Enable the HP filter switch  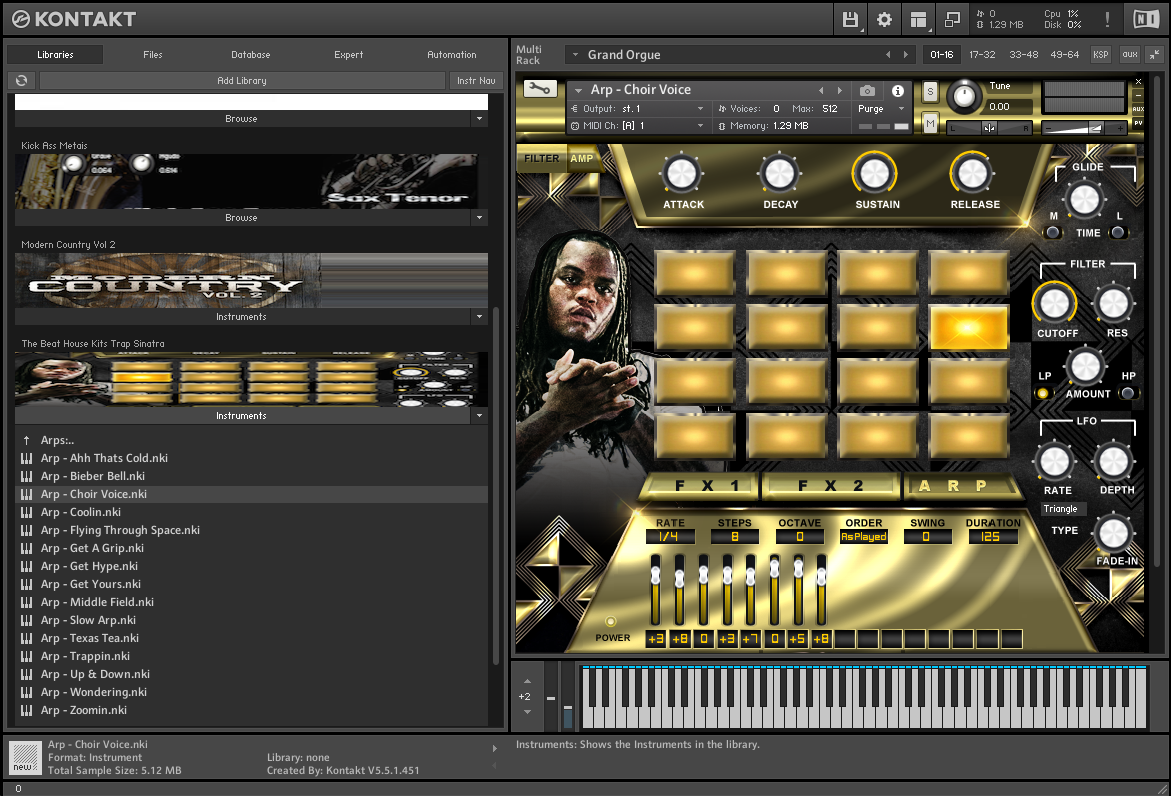(x=1128, y=394)
